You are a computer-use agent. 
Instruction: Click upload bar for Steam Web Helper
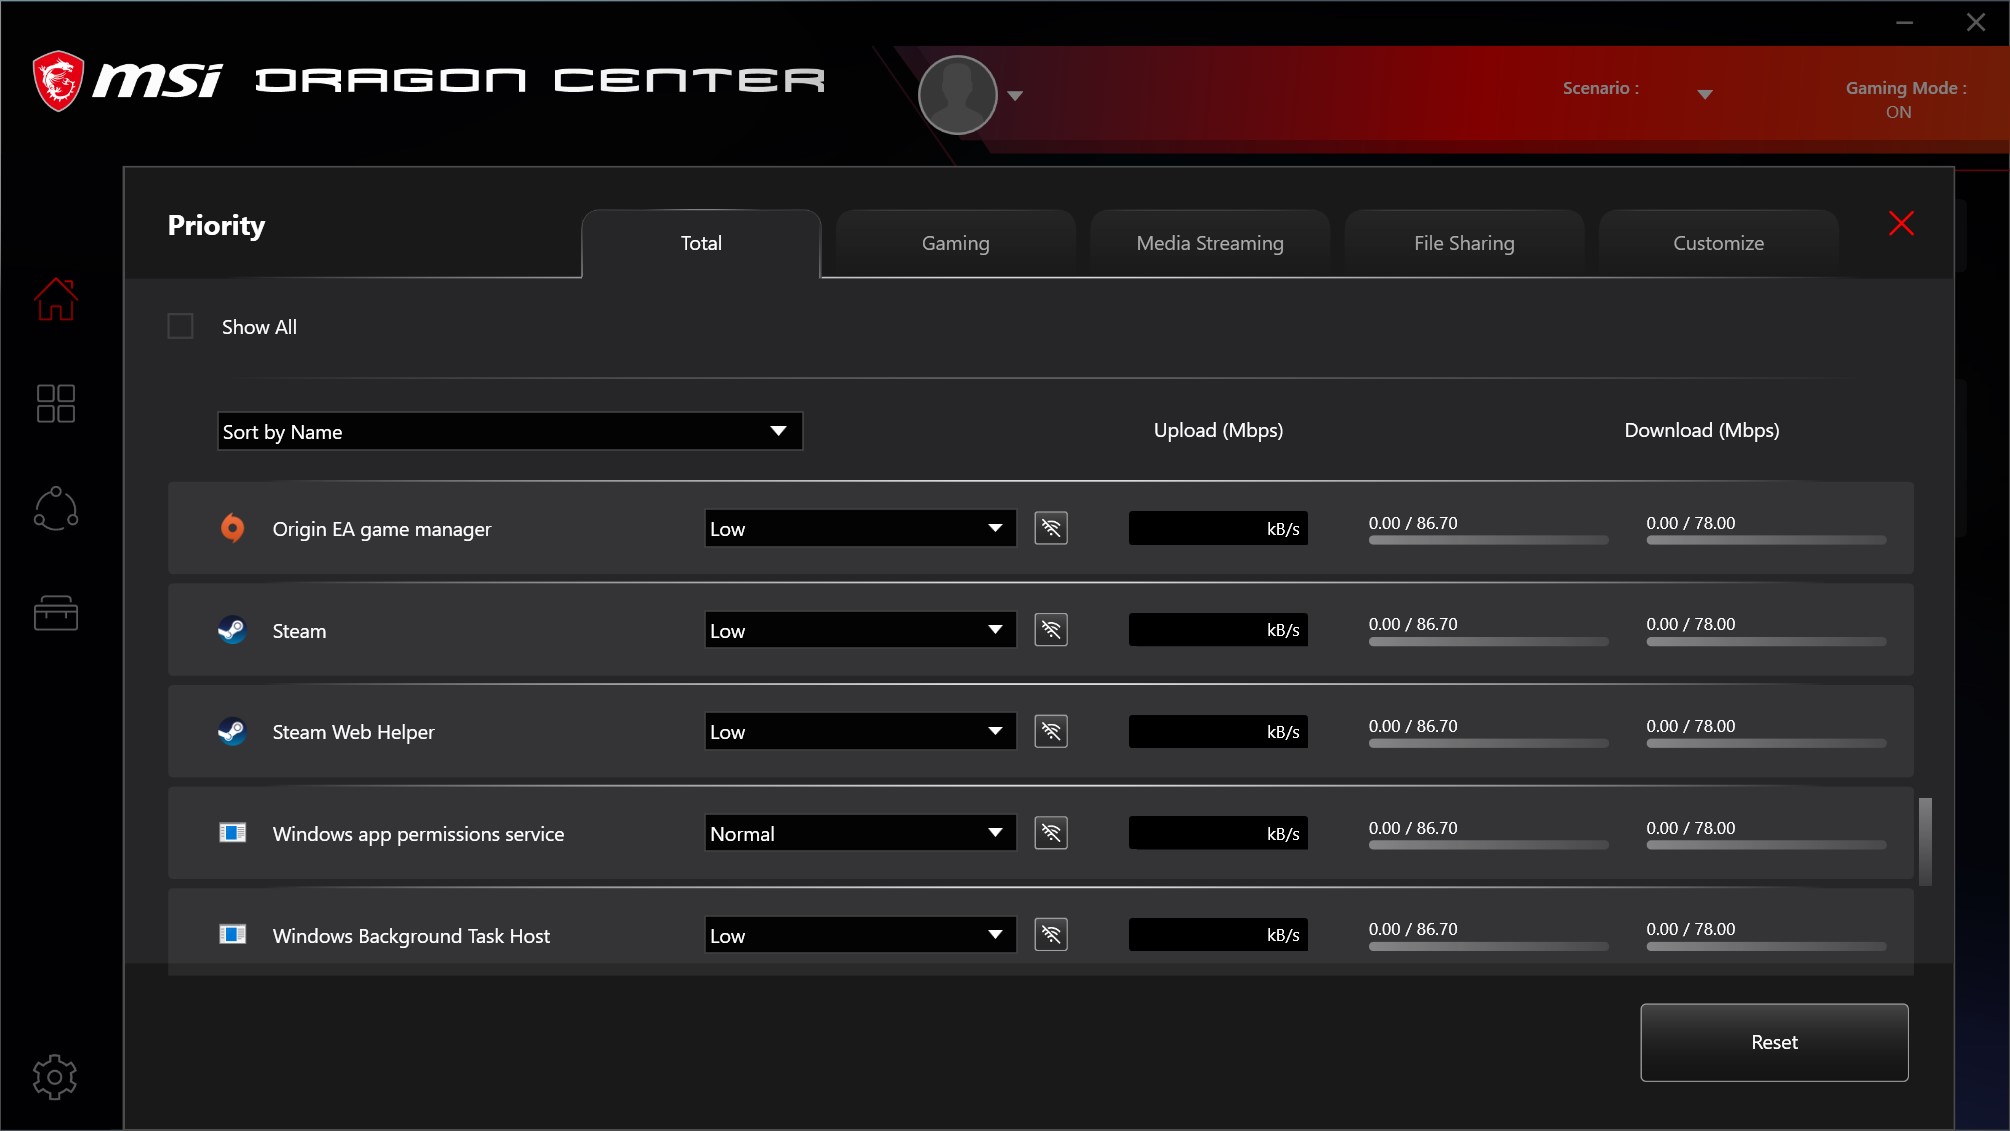tap(1488, 743)
